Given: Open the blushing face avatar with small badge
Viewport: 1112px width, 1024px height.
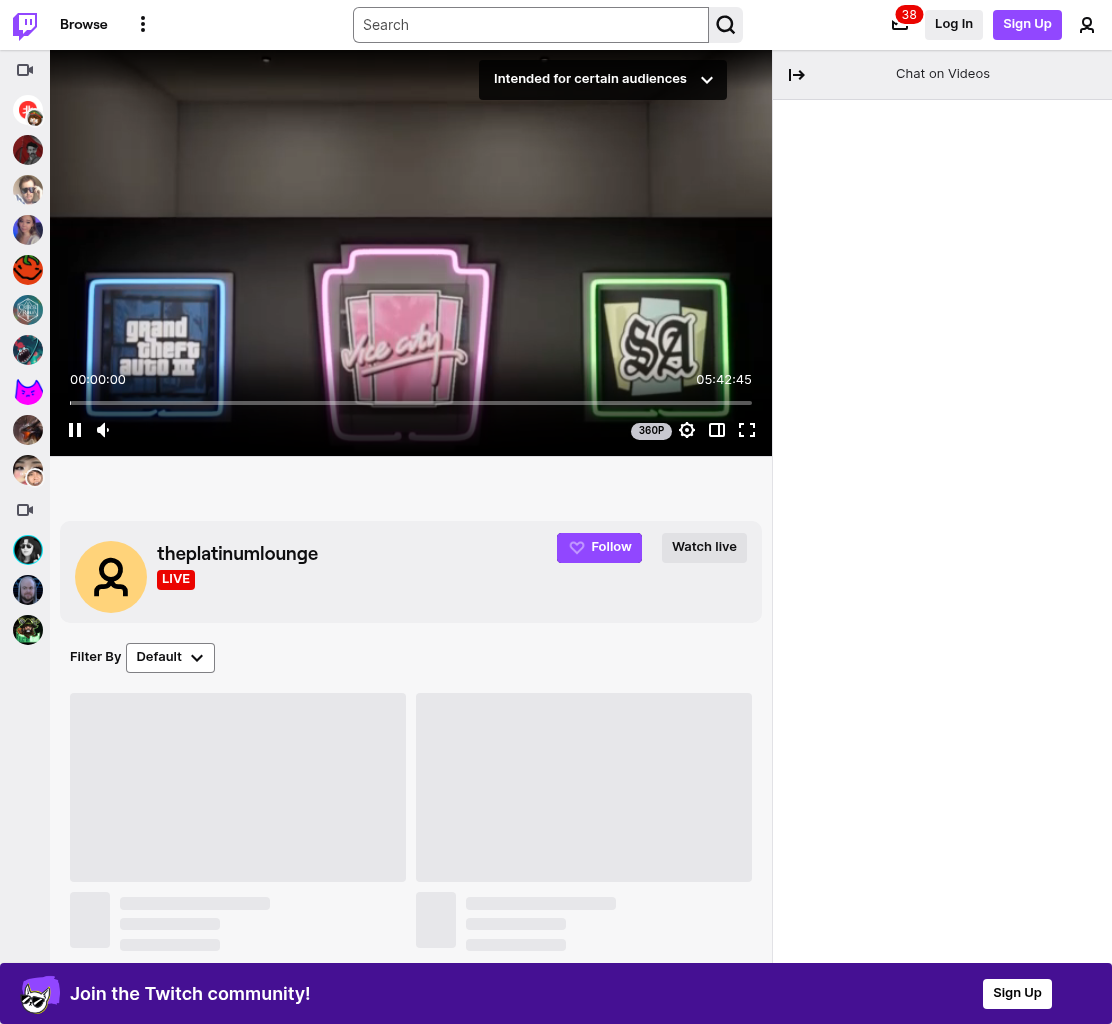Looking at the screenshot, I should tap(28, 470).
